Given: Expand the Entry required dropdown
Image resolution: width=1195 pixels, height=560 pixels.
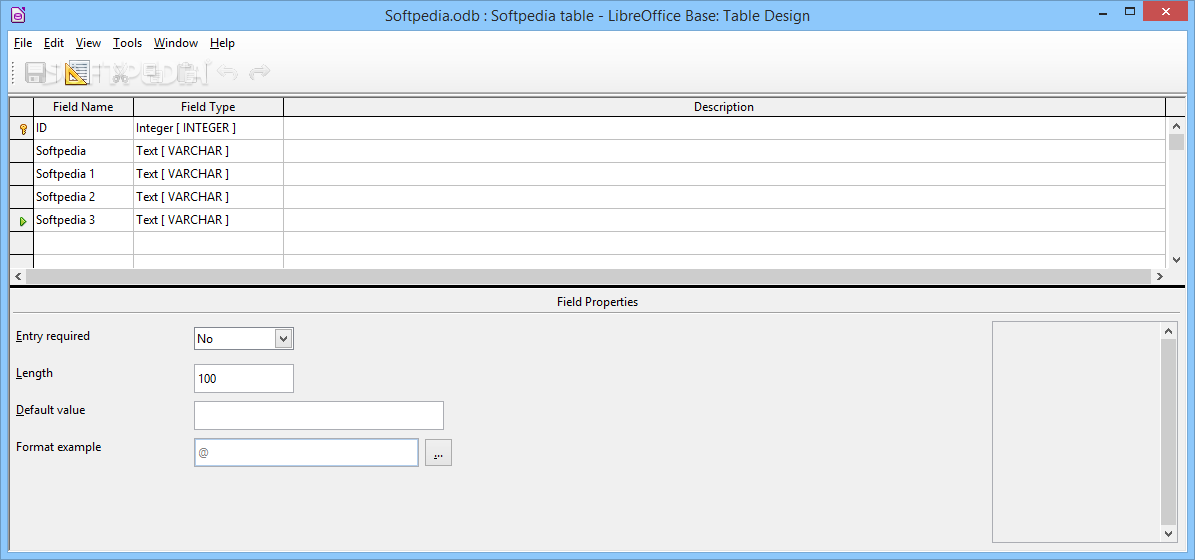Looking at the screenshot, I should (284, 338).
